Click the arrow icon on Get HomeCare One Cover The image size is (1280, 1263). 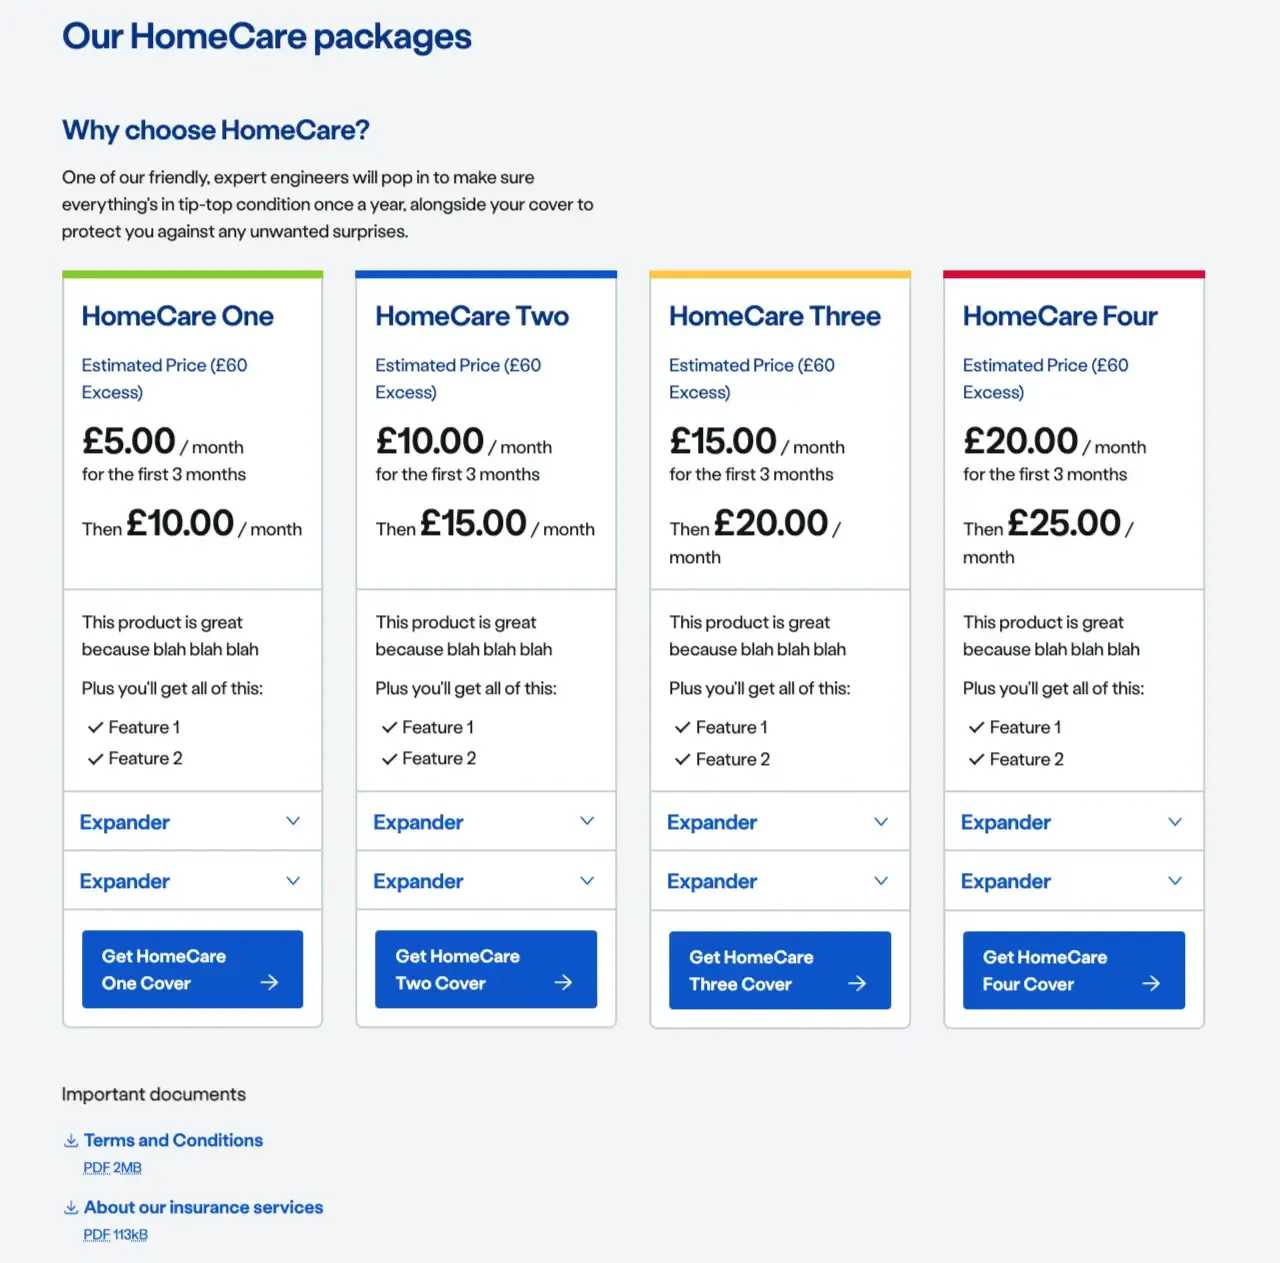pyautogui.click(x=270, y=982)
